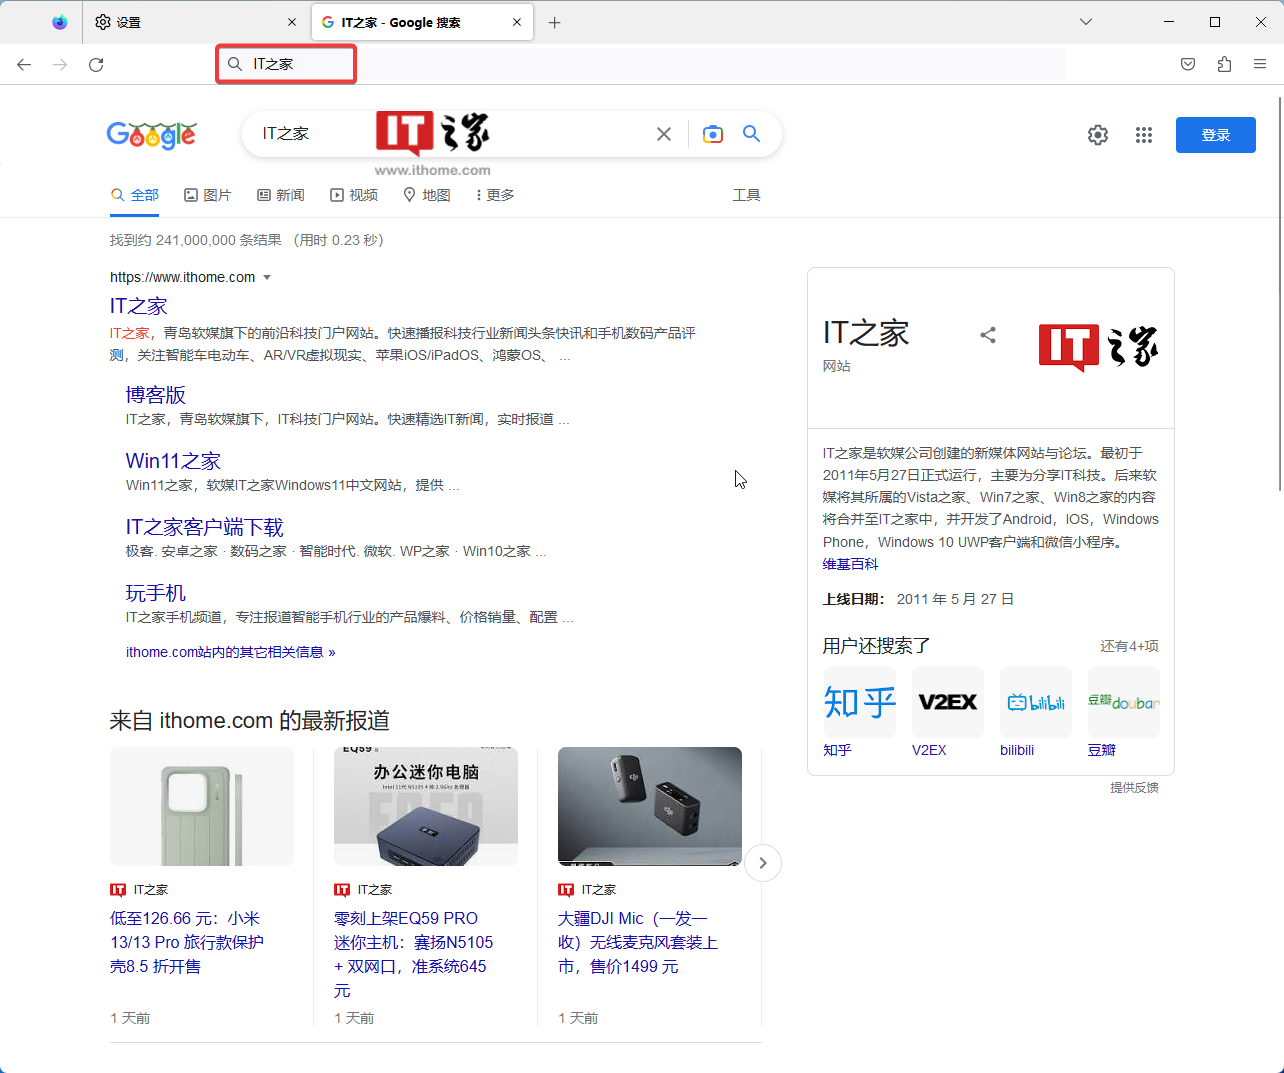
Task: Switch to 地图 results
Action: (427, 195)
